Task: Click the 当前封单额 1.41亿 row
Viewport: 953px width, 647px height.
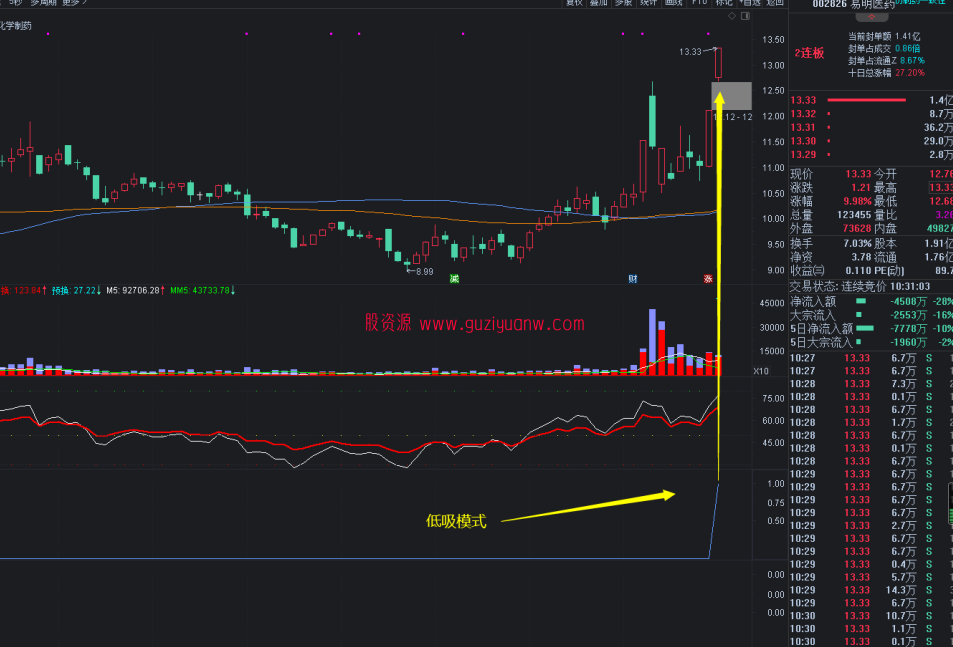Action: (x=884, y=36)
